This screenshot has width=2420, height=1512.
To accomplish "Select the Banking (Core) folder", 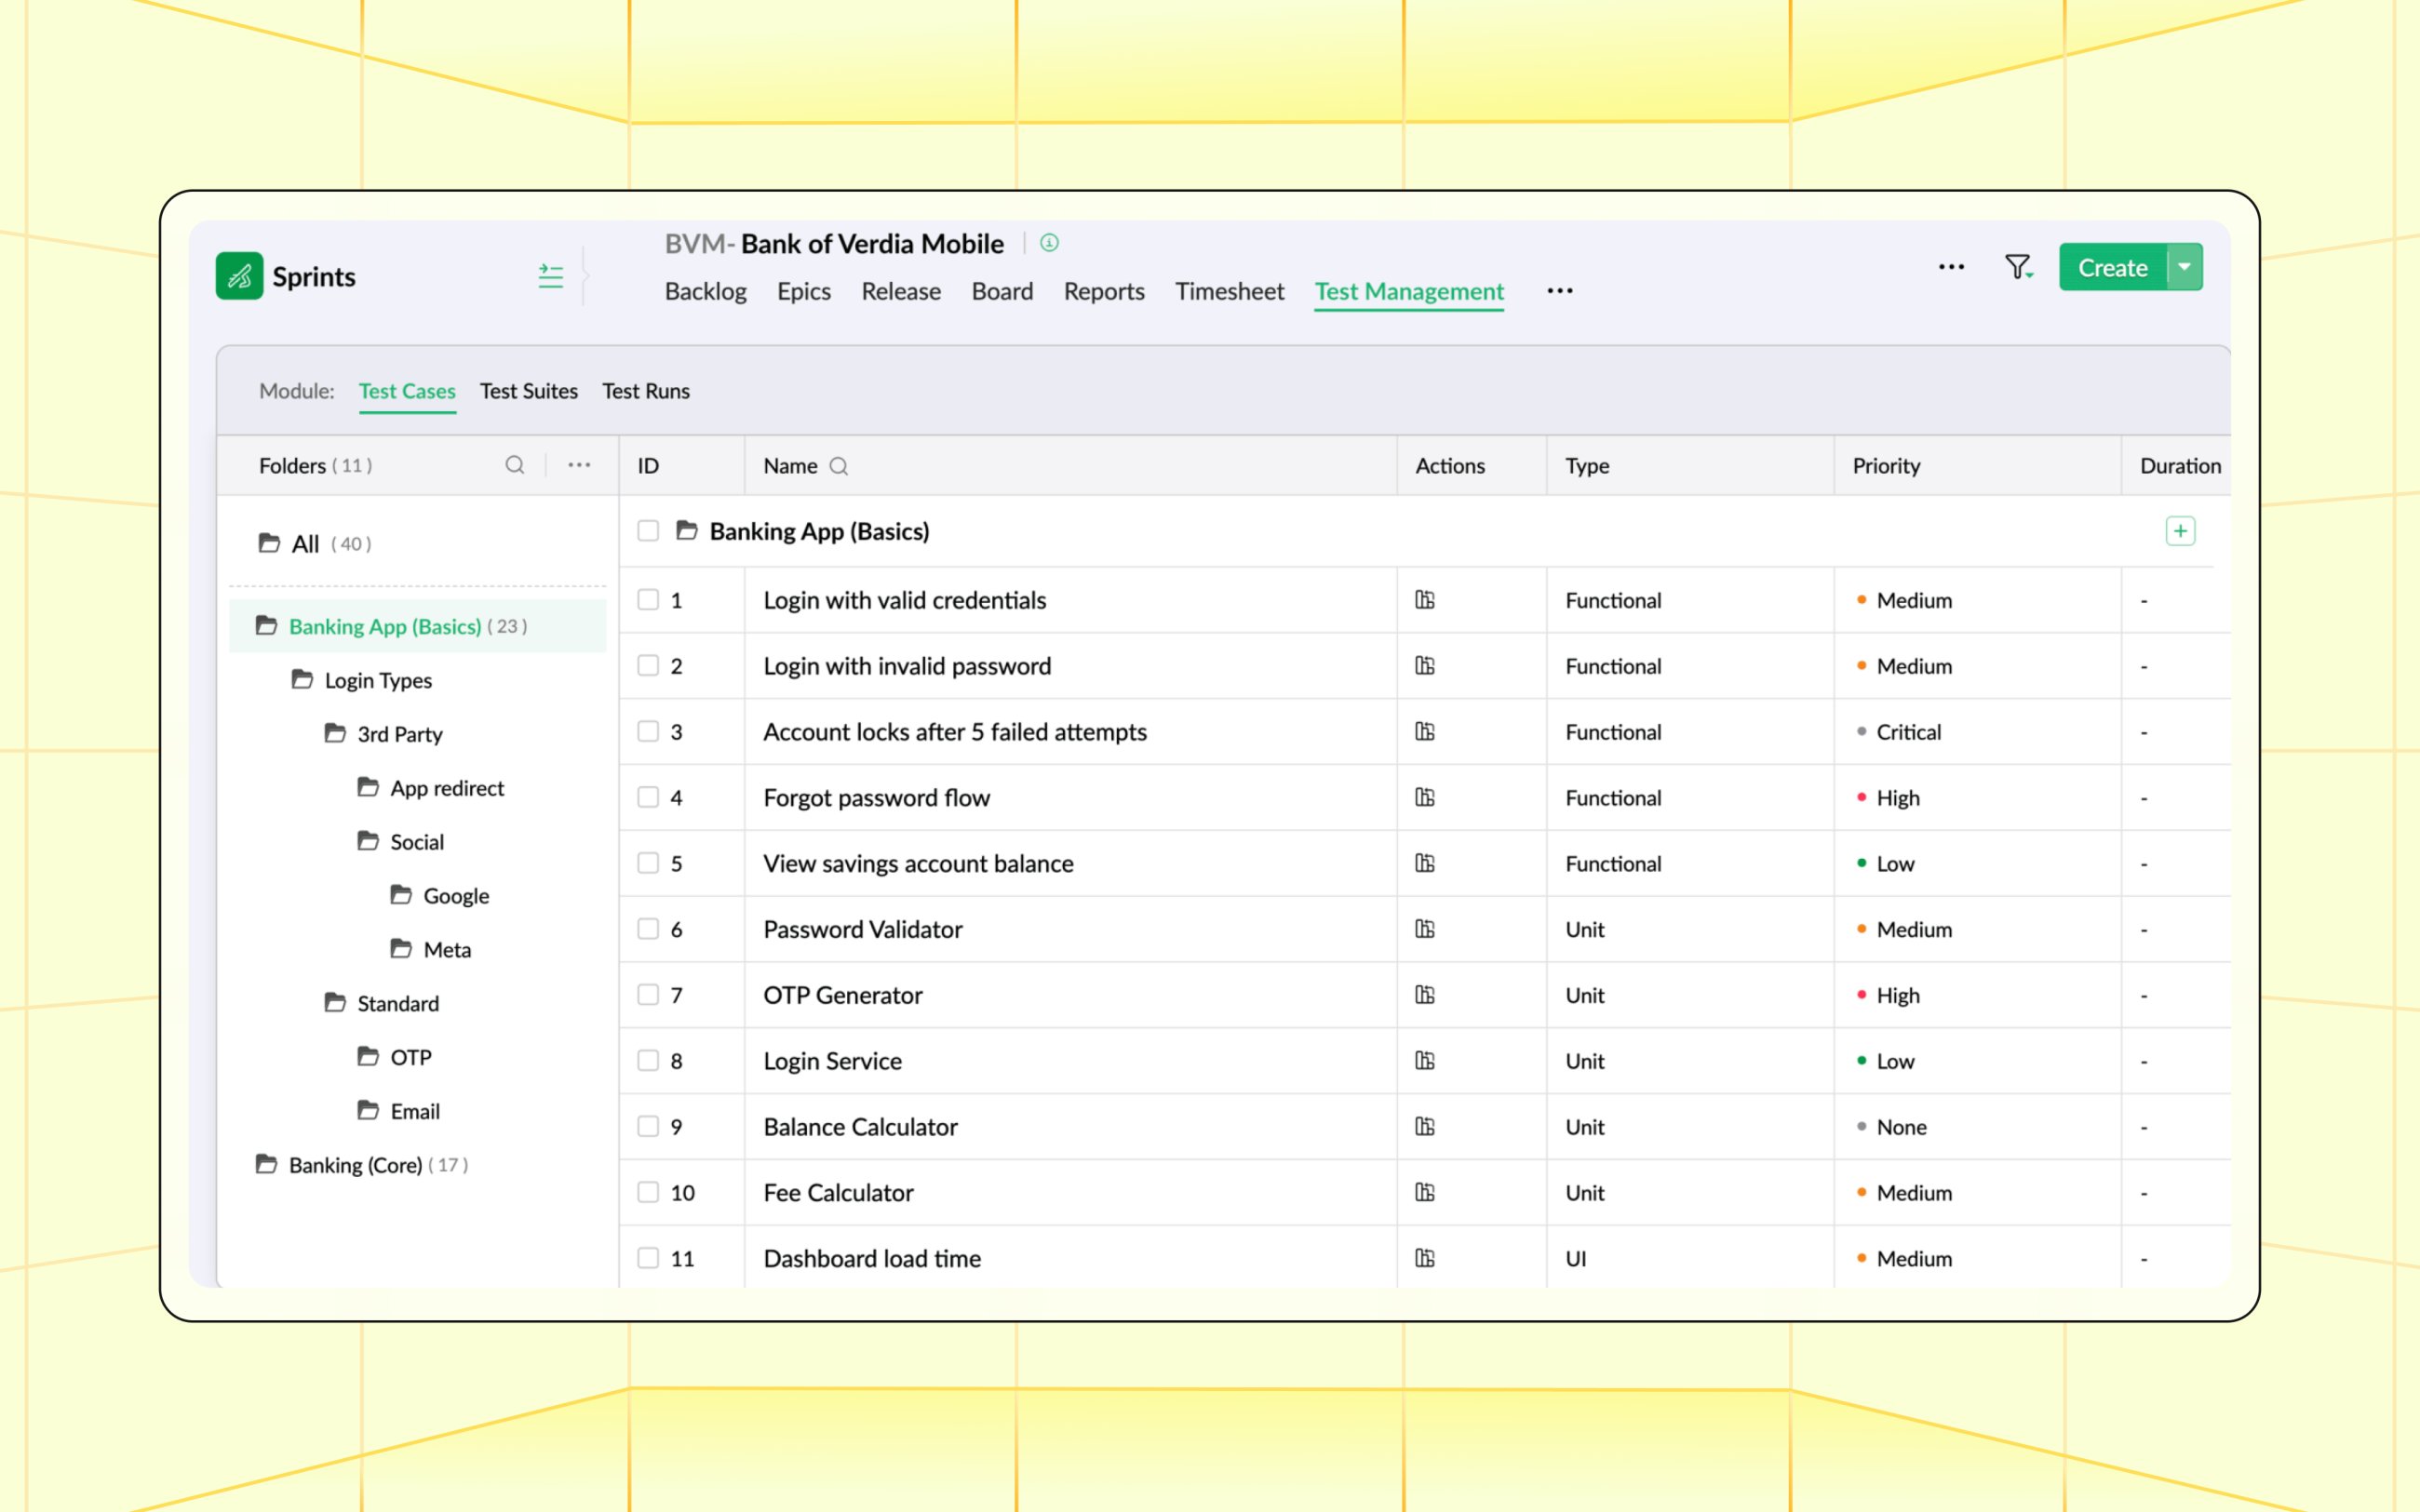I will pyautogui.click(x=355, y=1164).
